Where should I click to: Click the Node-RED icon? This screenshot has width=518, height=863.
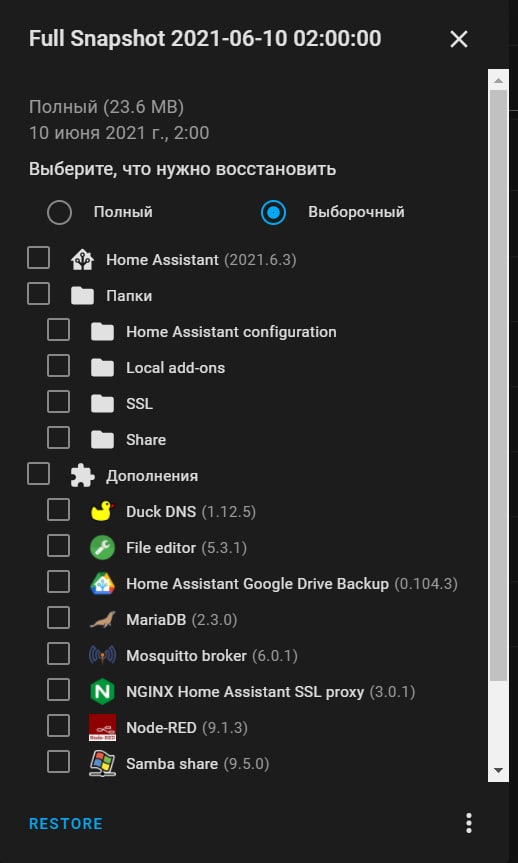(102, 728)
